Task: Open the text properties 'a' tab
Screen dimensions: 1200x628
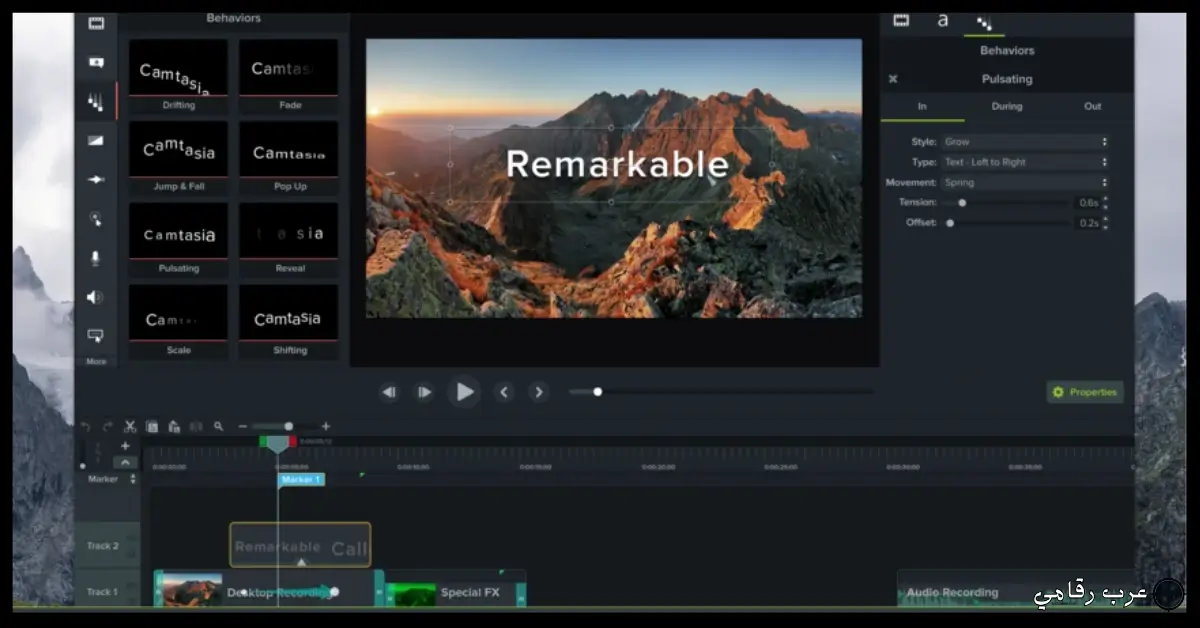Action: coord(942,20)
